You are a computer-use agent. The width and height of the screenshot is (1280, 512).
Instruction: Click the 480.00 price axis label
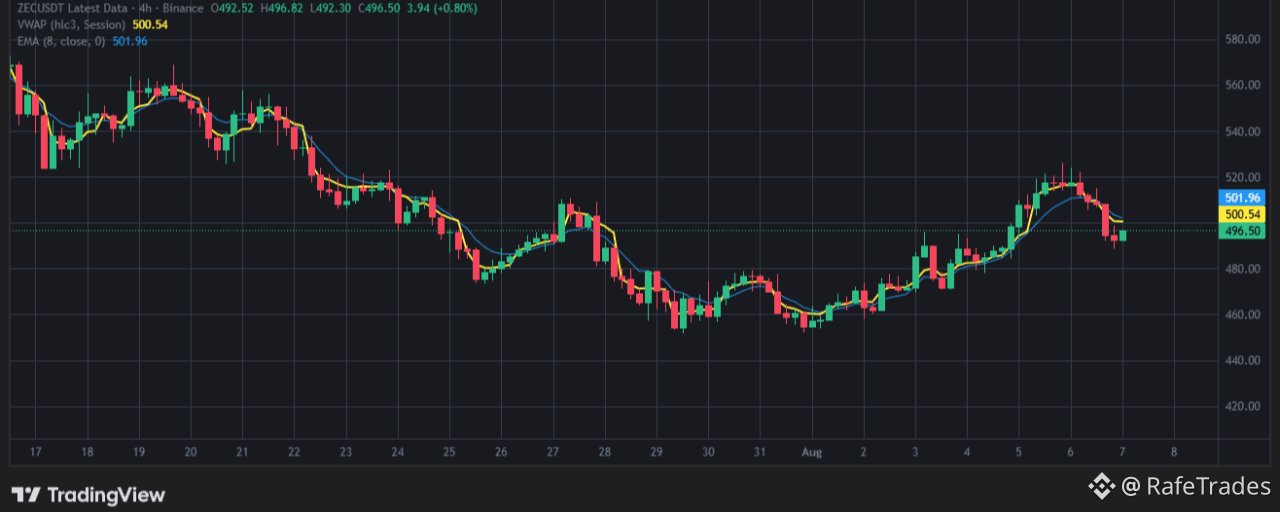tap(1241, 269)
